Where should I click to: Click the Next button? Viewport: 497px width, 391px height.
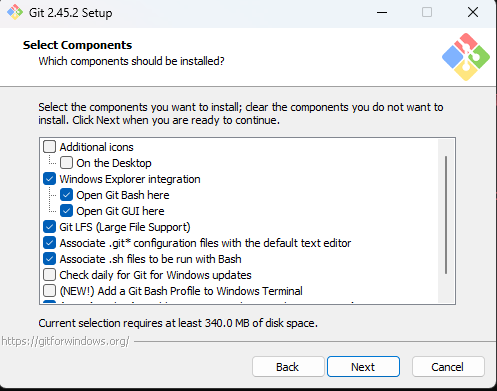click(363, 367)
